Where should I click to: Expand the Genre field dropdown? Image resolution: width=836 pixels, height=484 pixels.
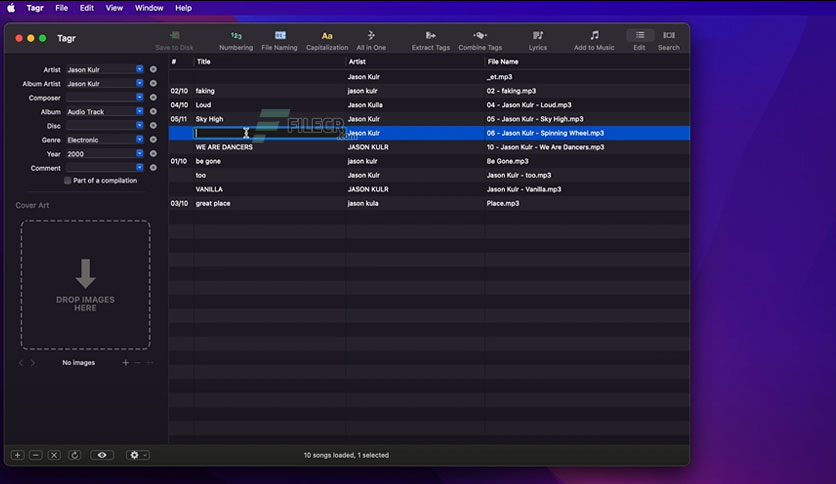tap(140, 140)
